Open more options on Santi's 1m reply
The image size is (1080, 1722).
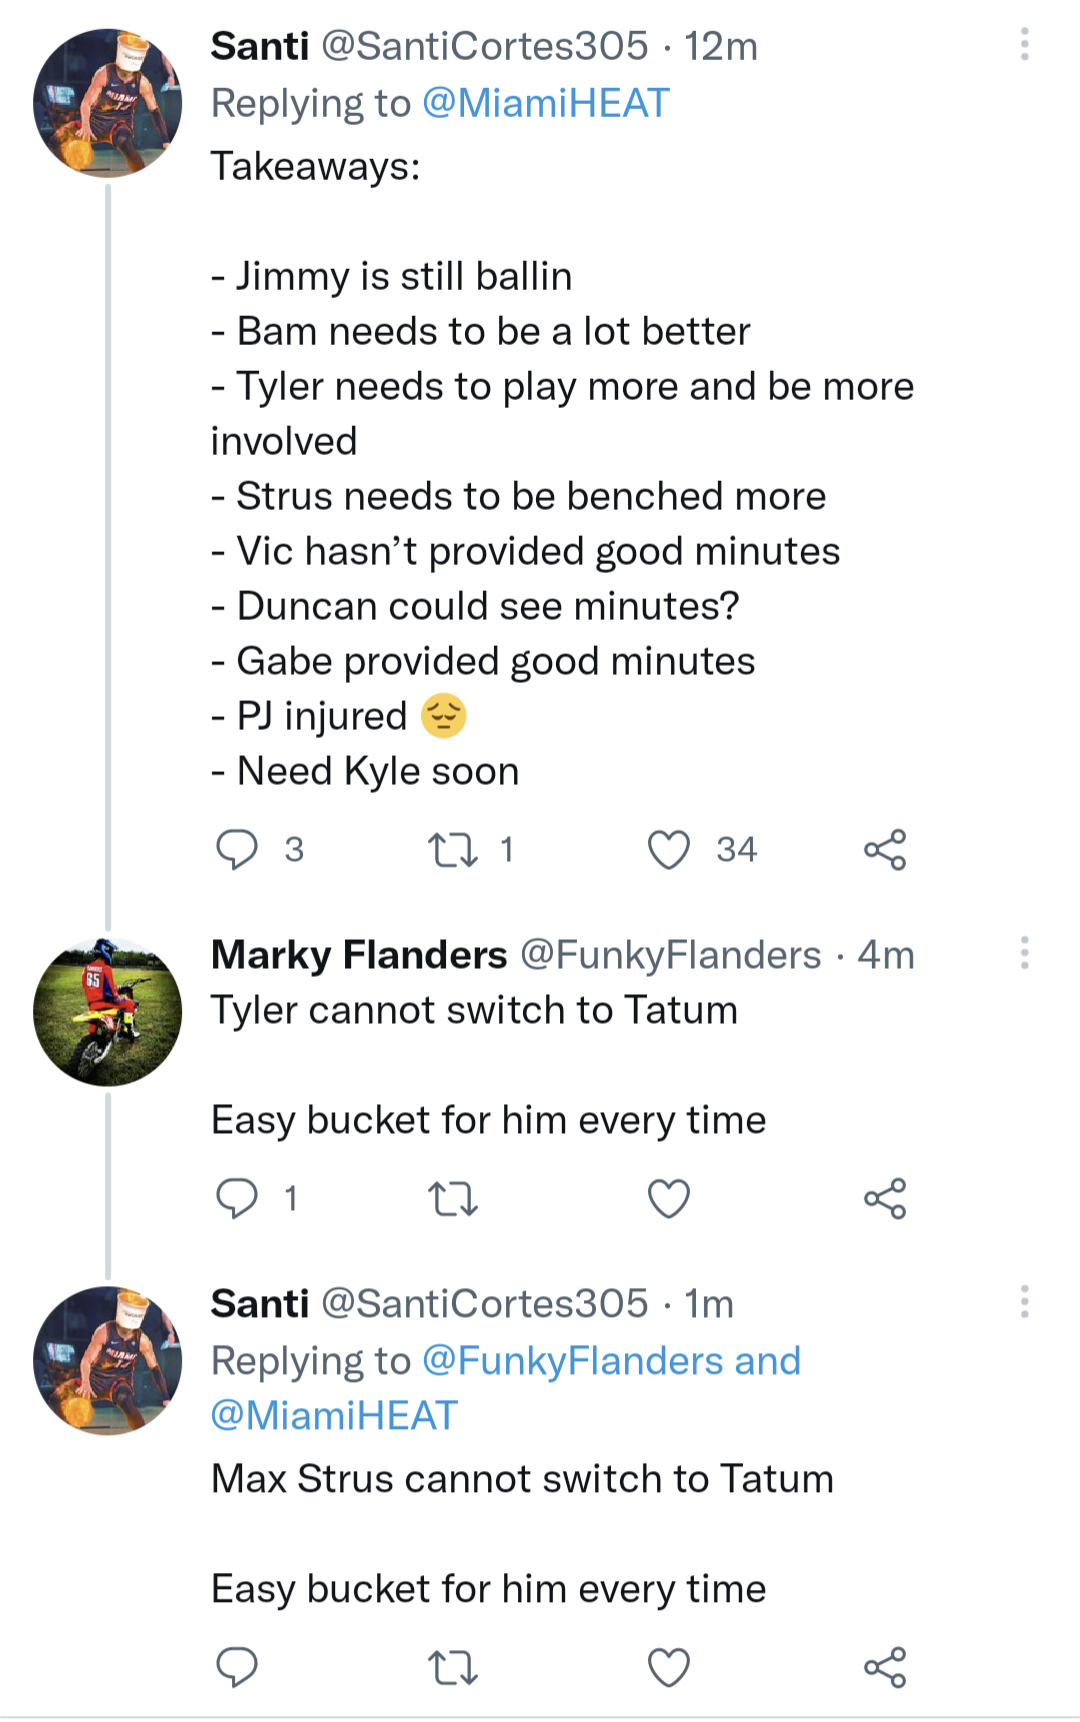(1024, 1302)
